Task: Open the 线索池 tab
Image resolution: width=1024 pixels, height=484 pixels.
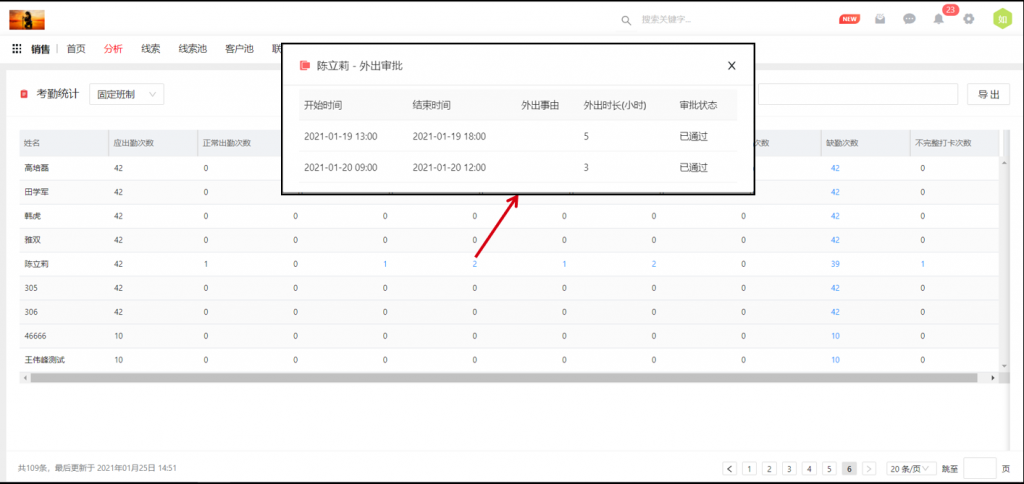Action: 193,49
